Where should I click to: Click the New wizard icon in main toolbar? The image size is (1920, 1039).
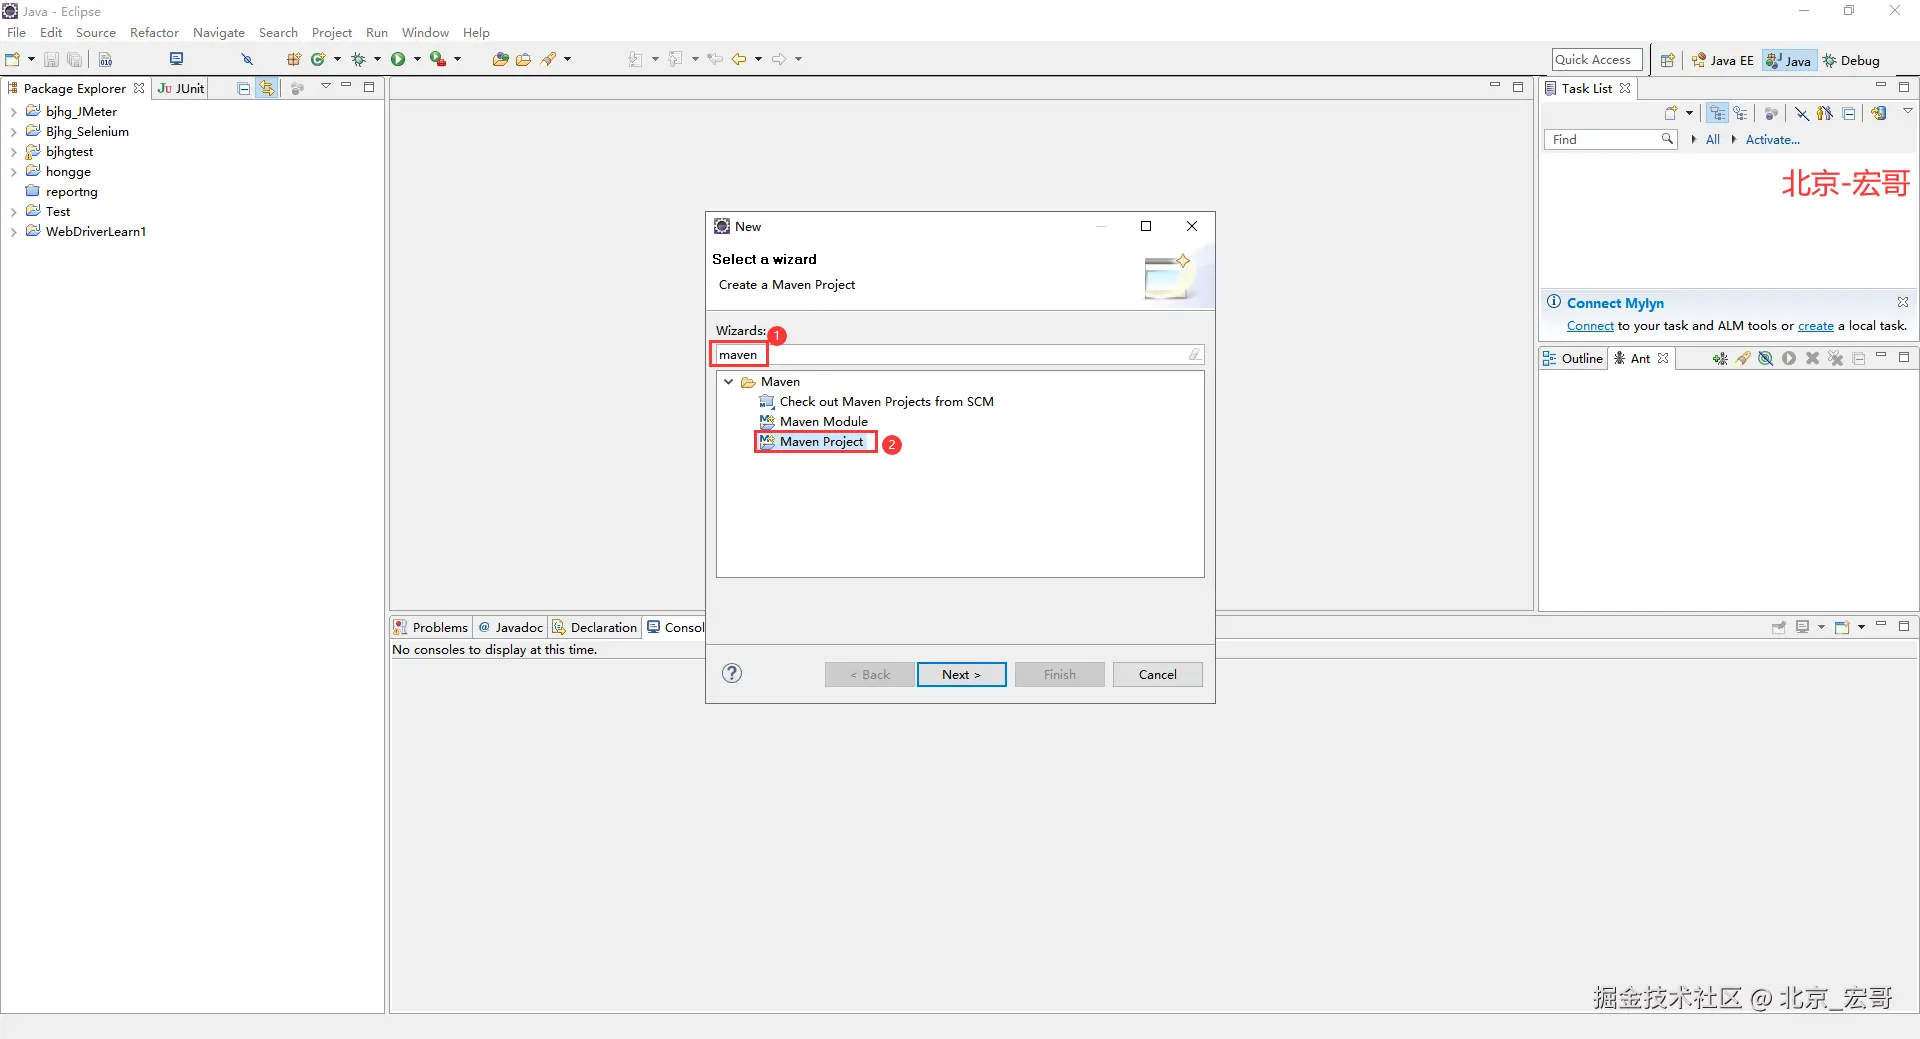[13, 59]
